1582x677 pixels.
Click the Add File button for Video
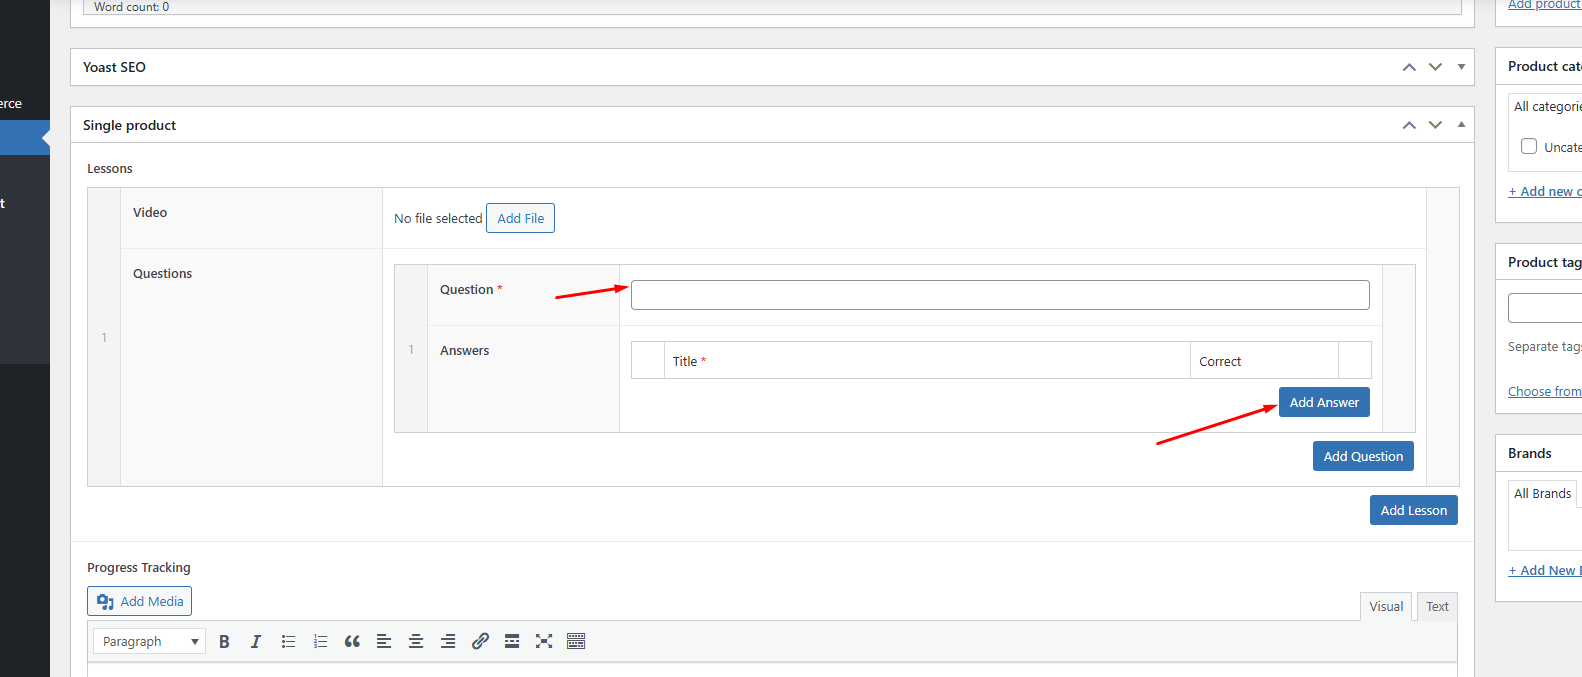(520, 219)
